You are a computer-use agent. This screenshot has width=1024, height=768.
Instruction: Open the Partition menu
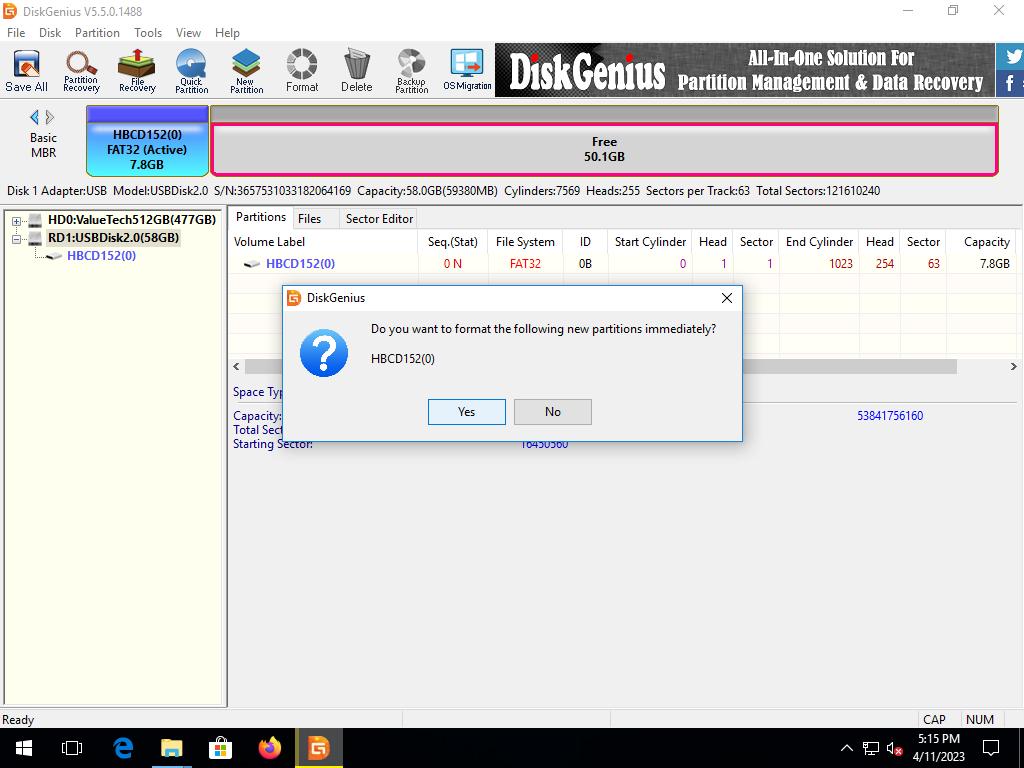point(97,32)
